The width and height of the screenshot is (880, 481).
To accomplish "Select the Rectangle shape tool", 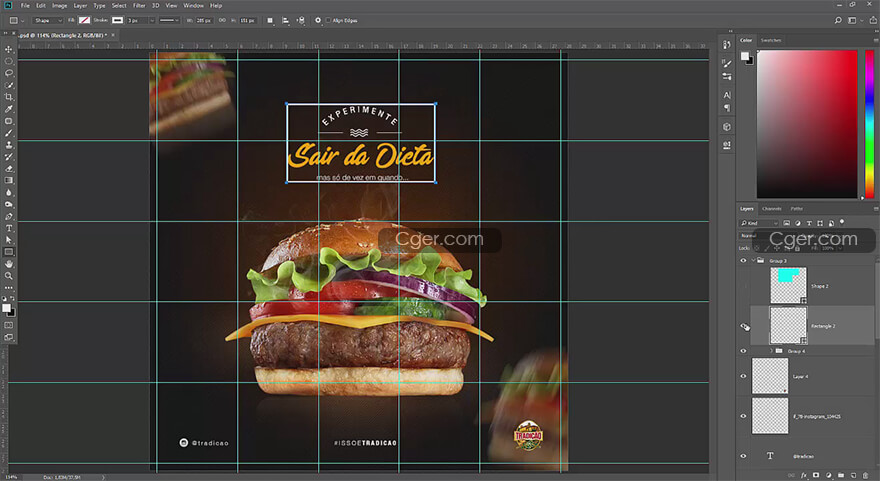I will [x=8, y=252].
